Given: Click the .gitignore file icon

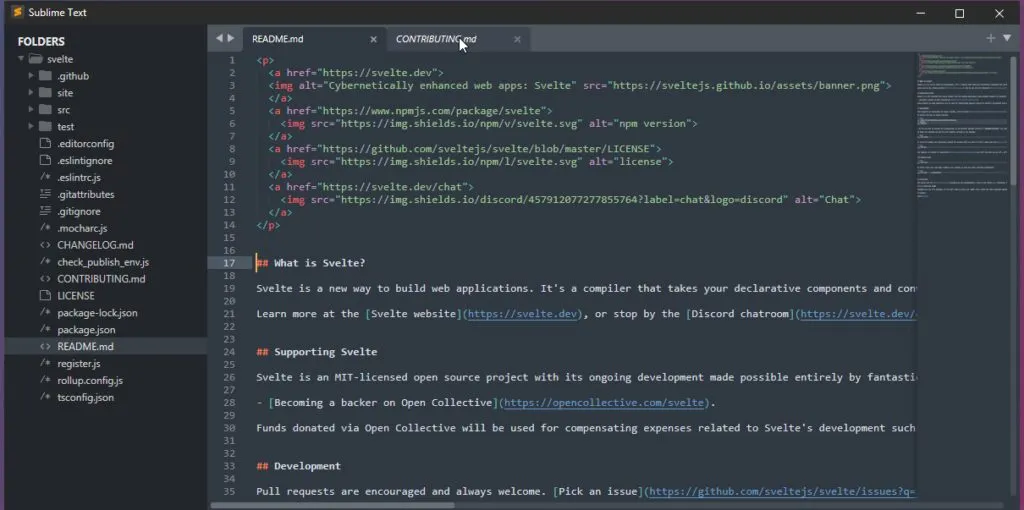Looking at the screenshot, I should point(45,211).
